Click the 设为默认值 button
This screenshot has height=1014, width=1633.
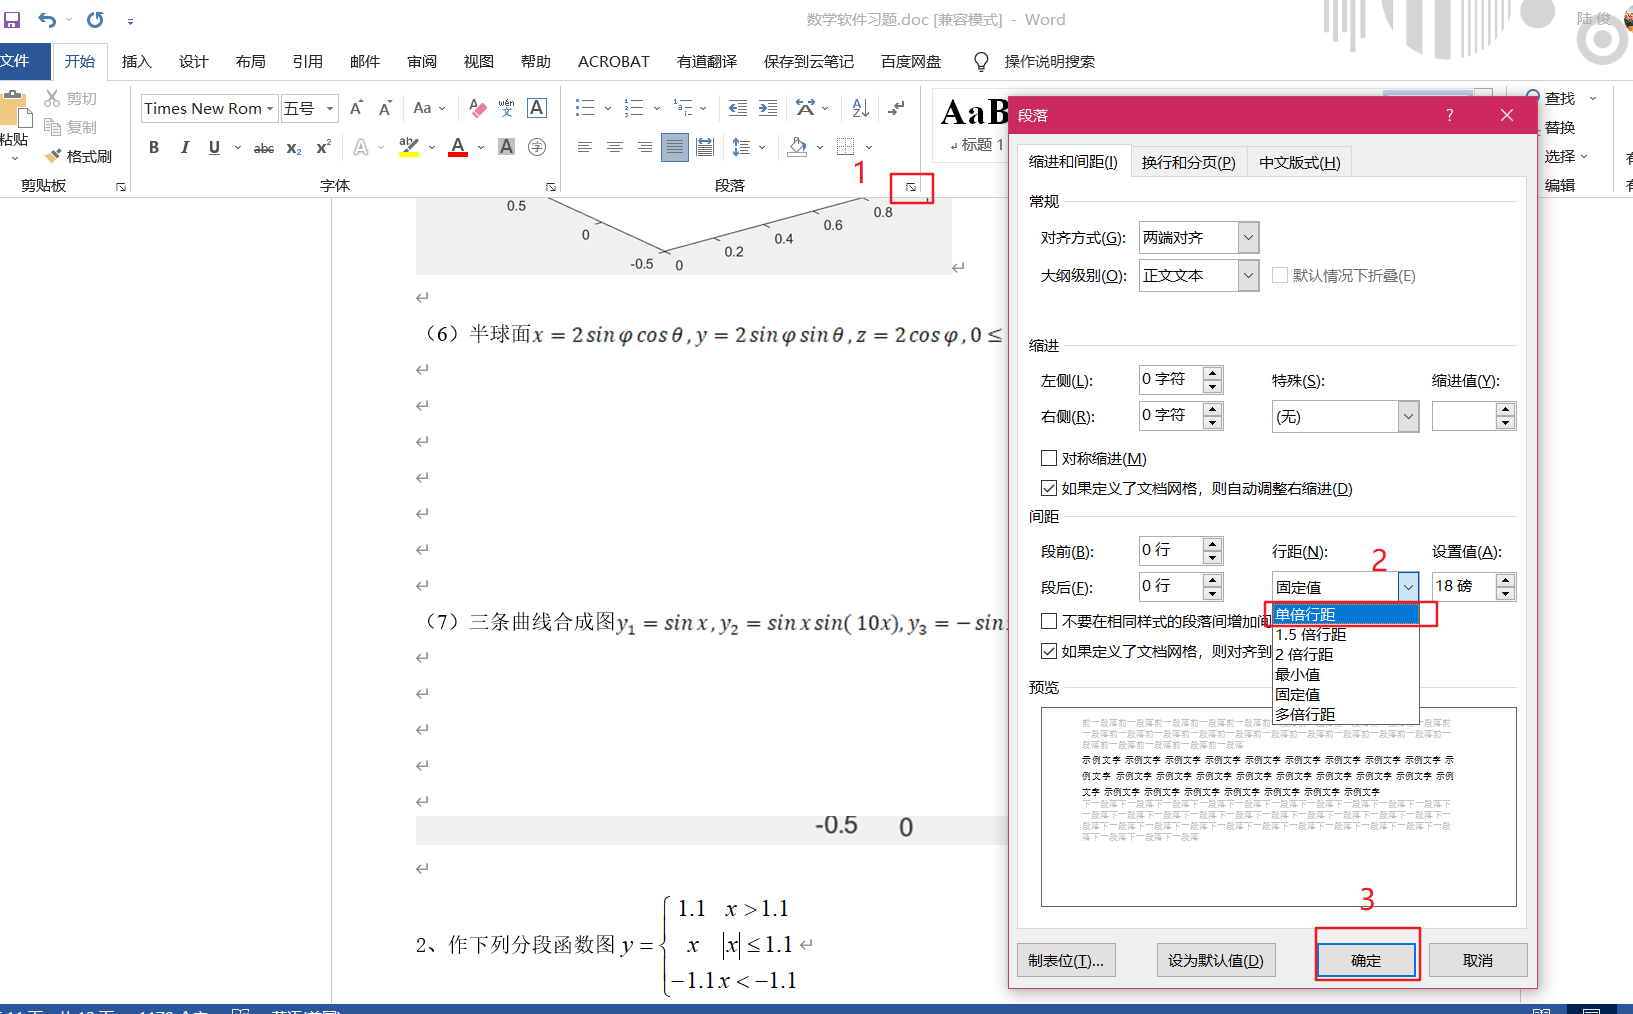pyautogui.click(x=1216, y=960)
